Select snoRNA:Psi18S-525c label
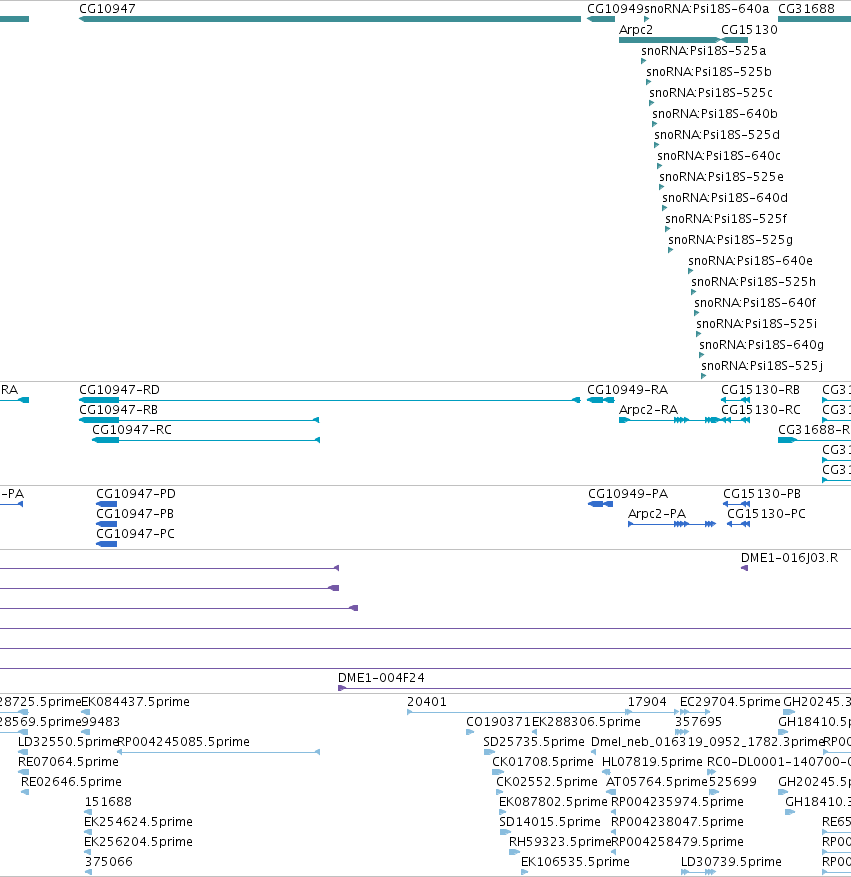Image resolution: width=851 pixels, height=877 pixels. coord(711,93)
